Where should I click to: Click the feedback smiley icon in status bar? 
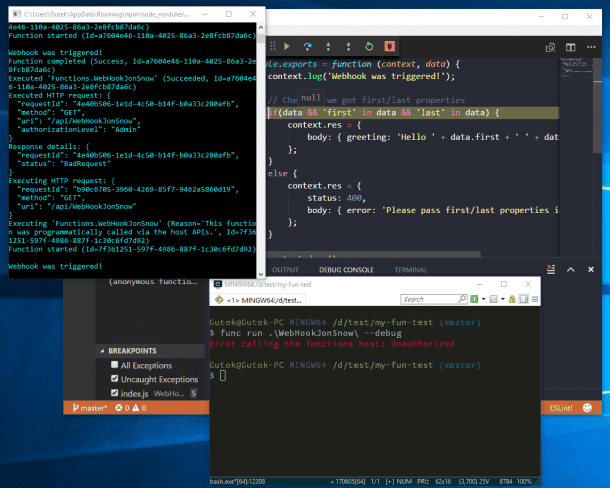[x=587, y=407]
